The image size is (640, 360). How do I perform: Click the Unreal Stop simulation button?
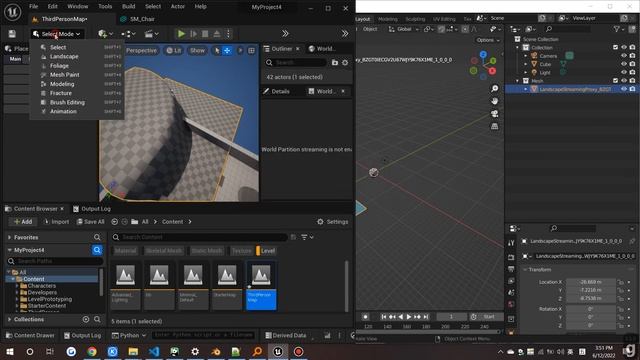[x=205, y=34]
